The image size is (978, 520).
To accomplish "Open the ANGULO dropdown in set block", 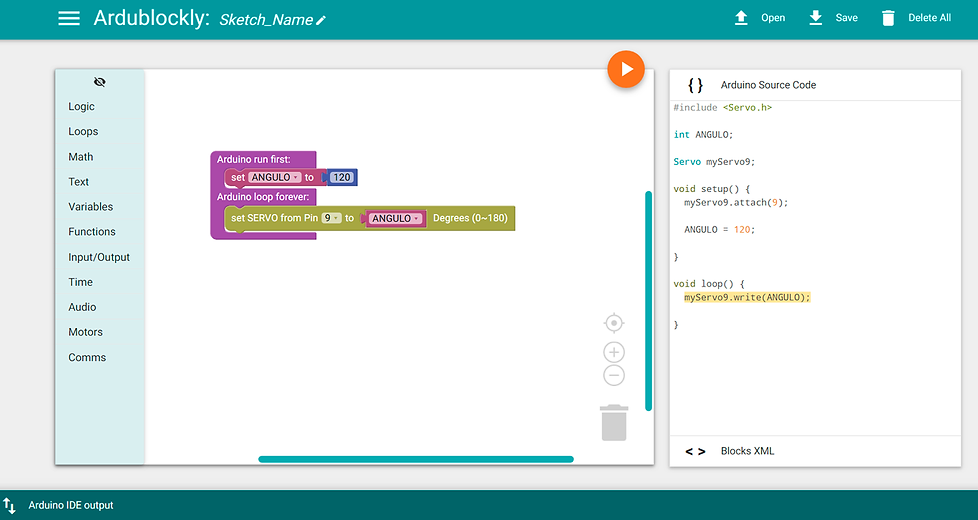I will (x=275, y=178).
